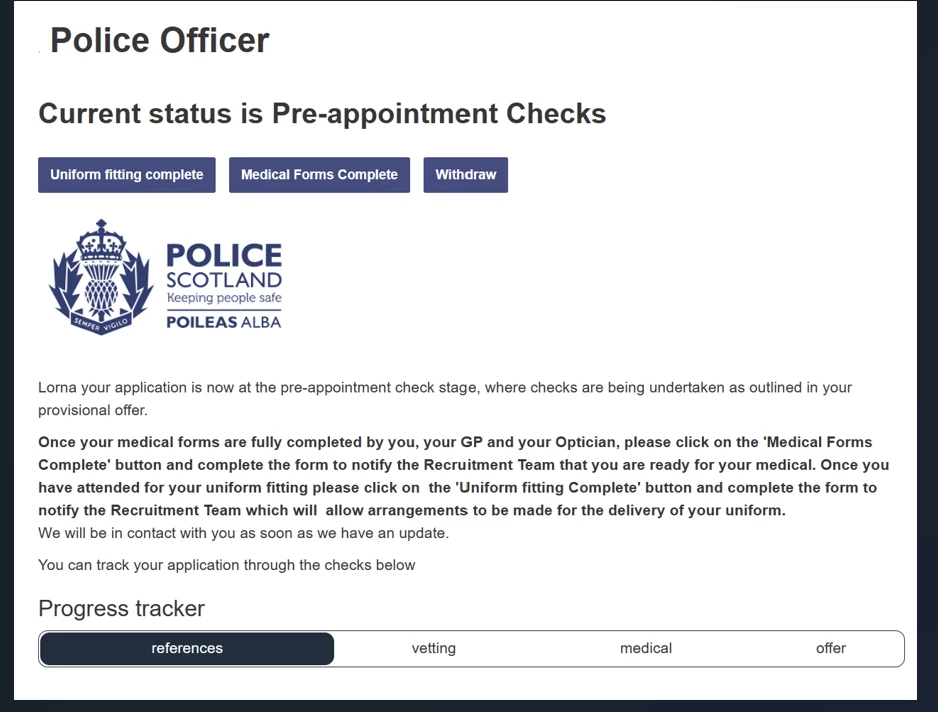Screen dimensions: 938x712
Task: Select the medical stage in progress tracker
Action: (x=646, y=649)
